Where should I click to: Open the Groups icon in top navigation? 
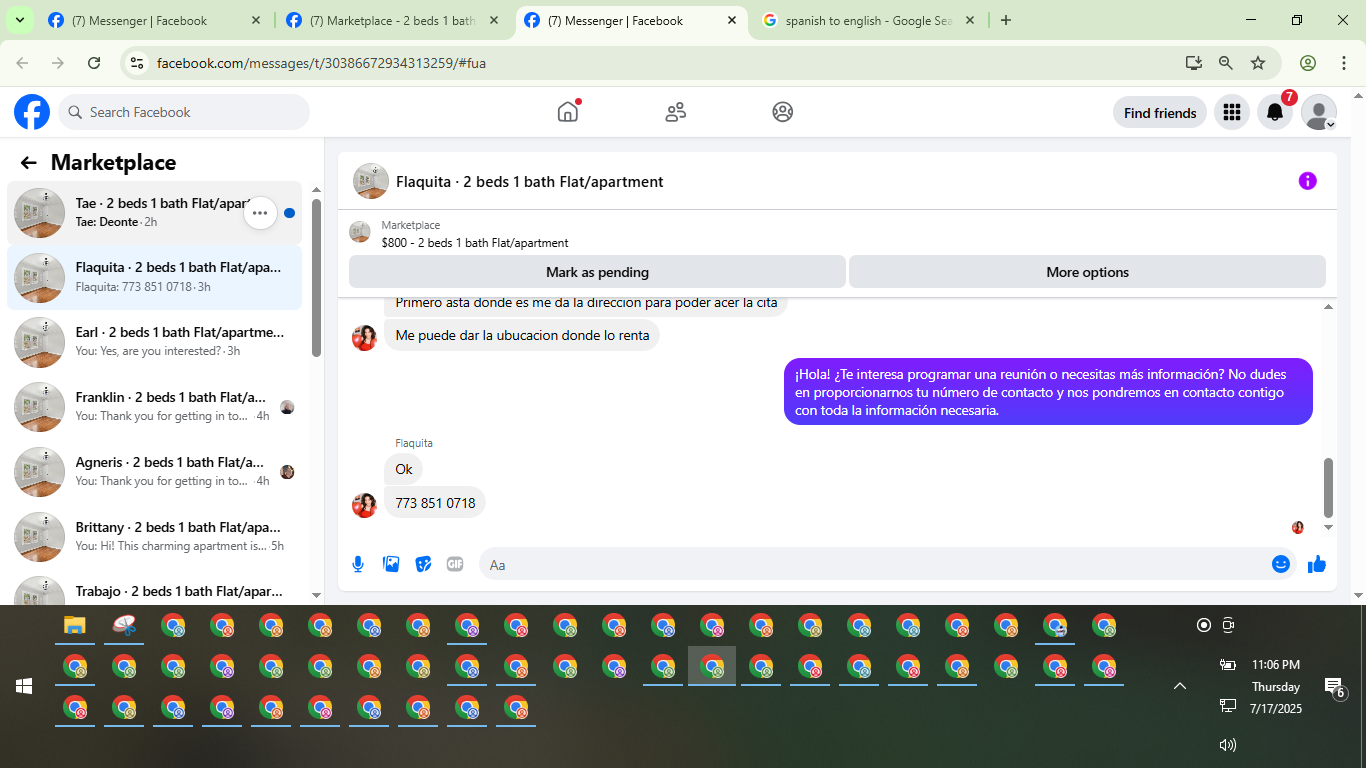coord(783,112)
